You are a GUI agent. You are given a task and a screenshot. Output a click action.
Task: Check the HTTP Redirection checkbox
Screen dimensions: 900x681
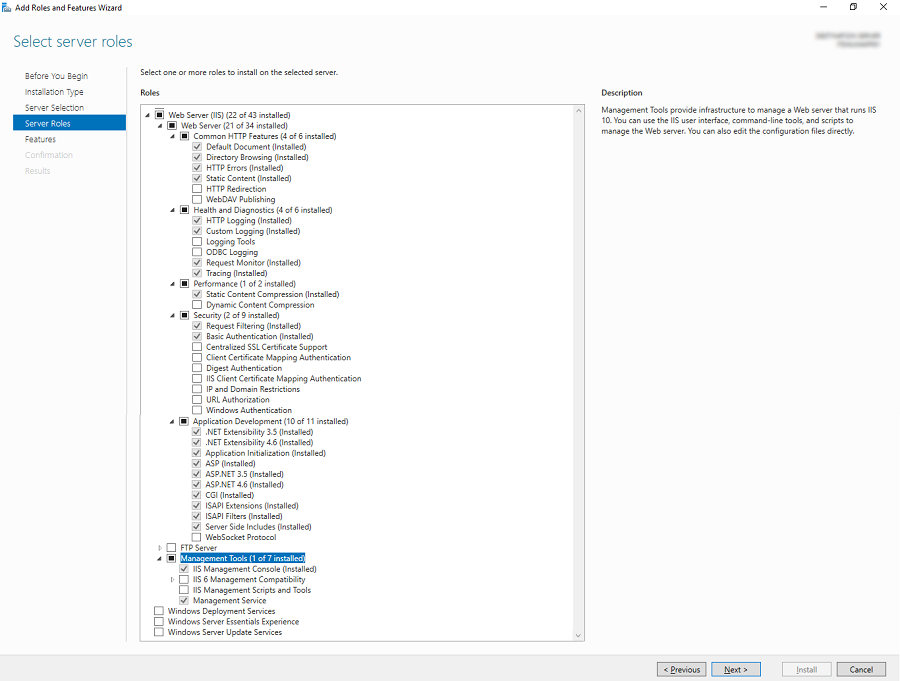click(x=197, y=189)
